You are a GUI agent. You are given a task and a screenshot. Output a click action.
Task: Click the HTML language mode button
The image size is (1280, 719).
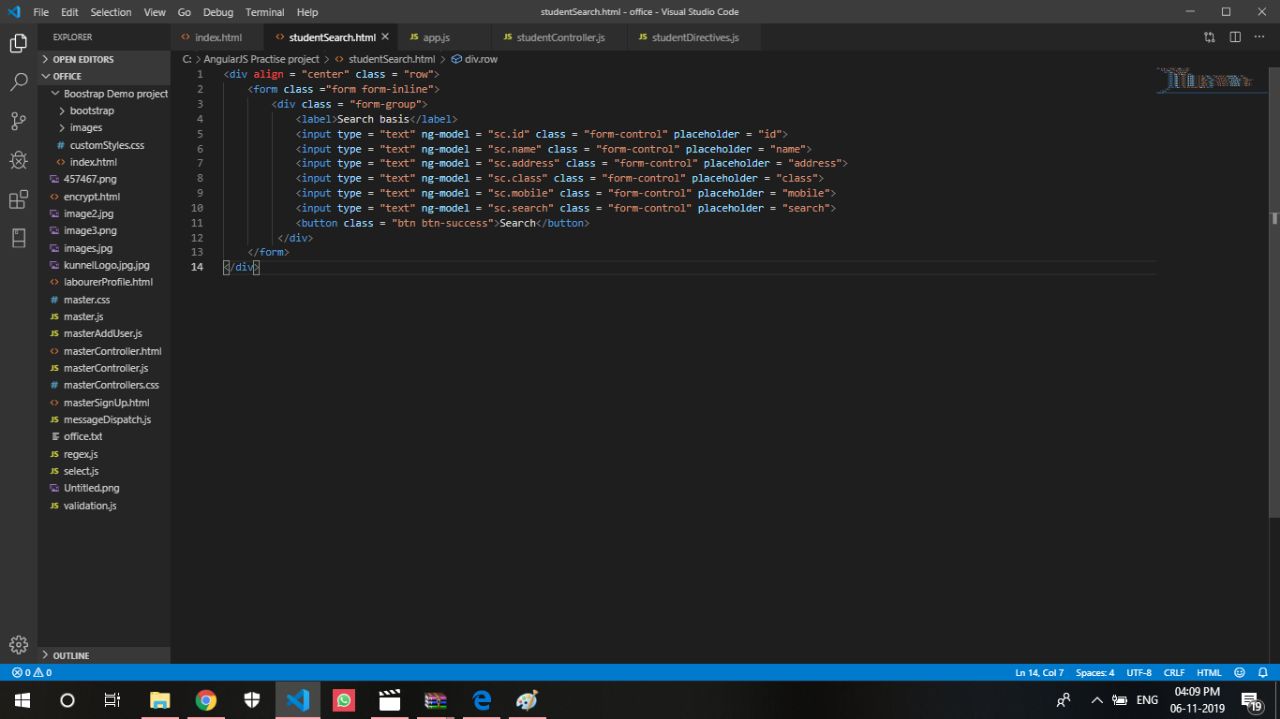click(1209, 673)
